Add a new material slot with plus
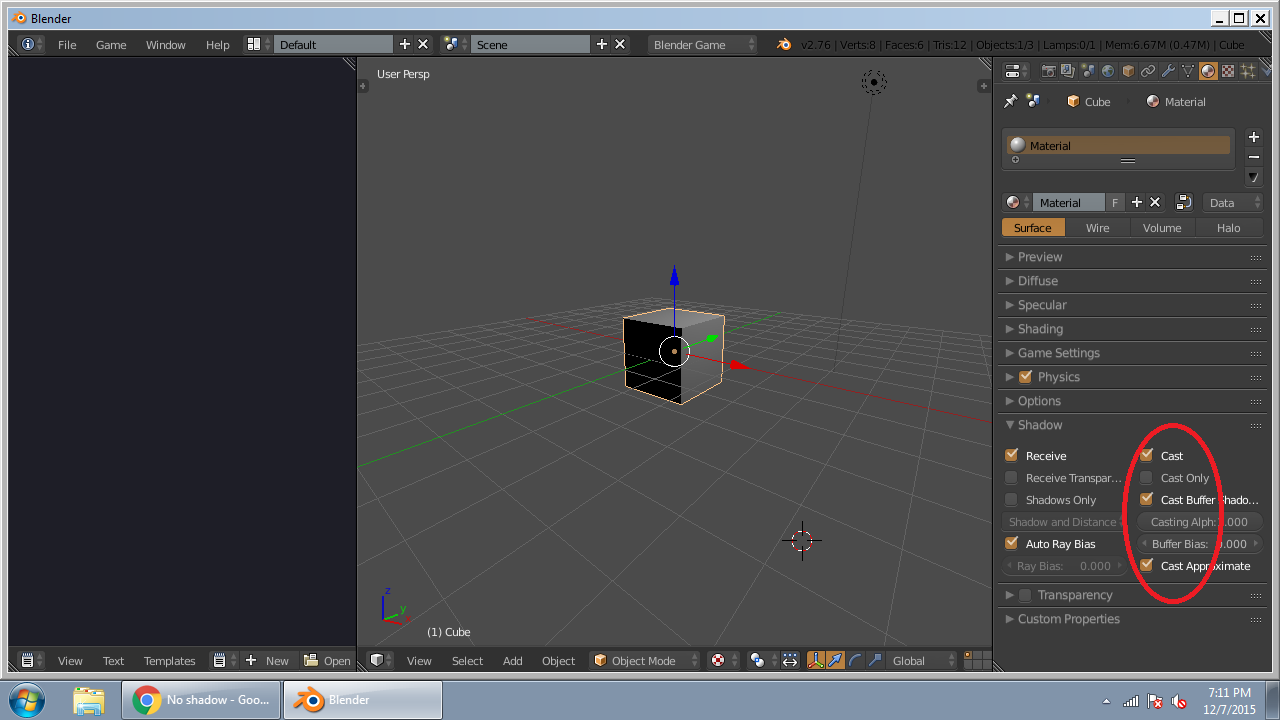The image size is (1280, 720). tap(1254, 137)
